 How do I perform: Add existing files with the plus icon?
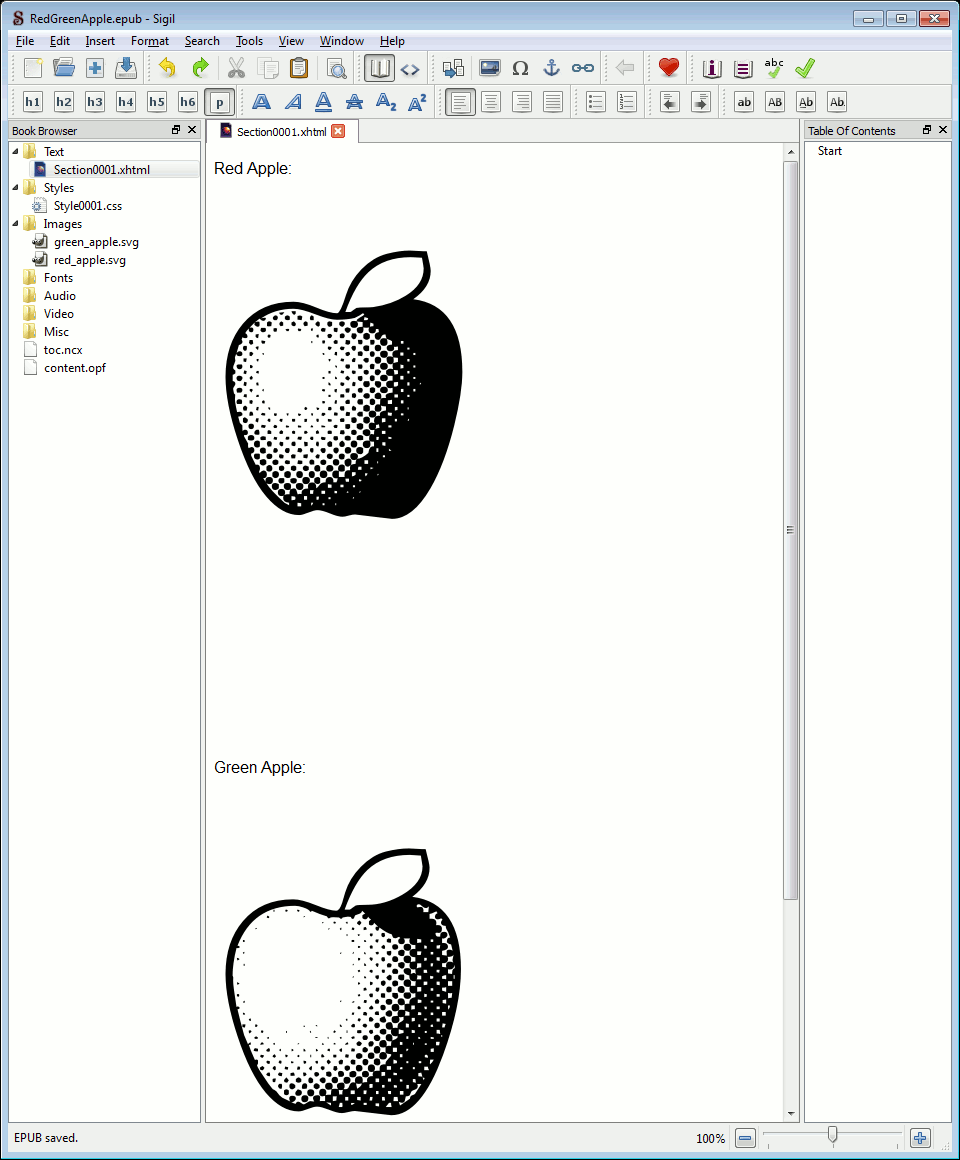coord(95,68)
